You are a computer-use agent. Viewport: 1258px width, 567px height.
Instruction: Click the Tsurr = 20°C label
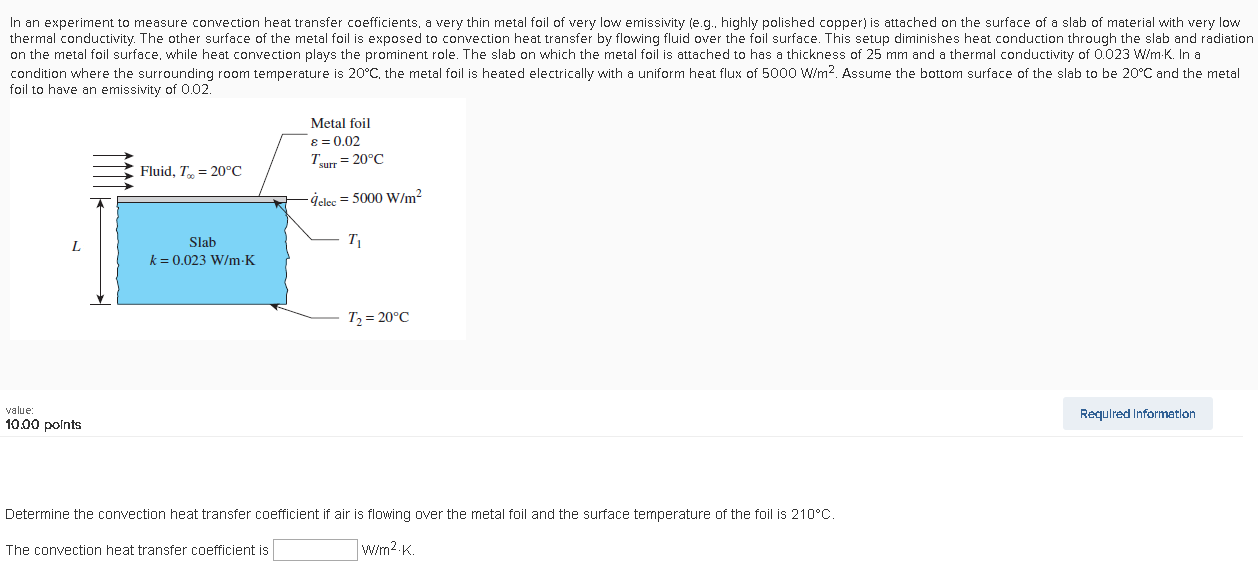pos(347,160)
